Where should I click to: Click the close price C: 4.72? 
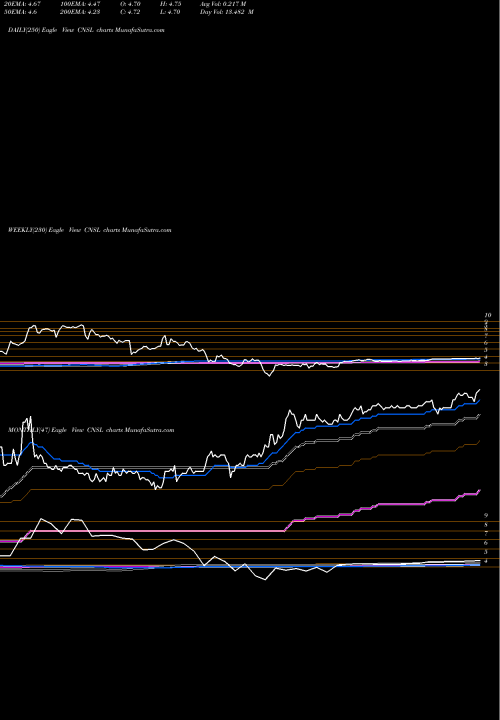click(x=131, y=12)
